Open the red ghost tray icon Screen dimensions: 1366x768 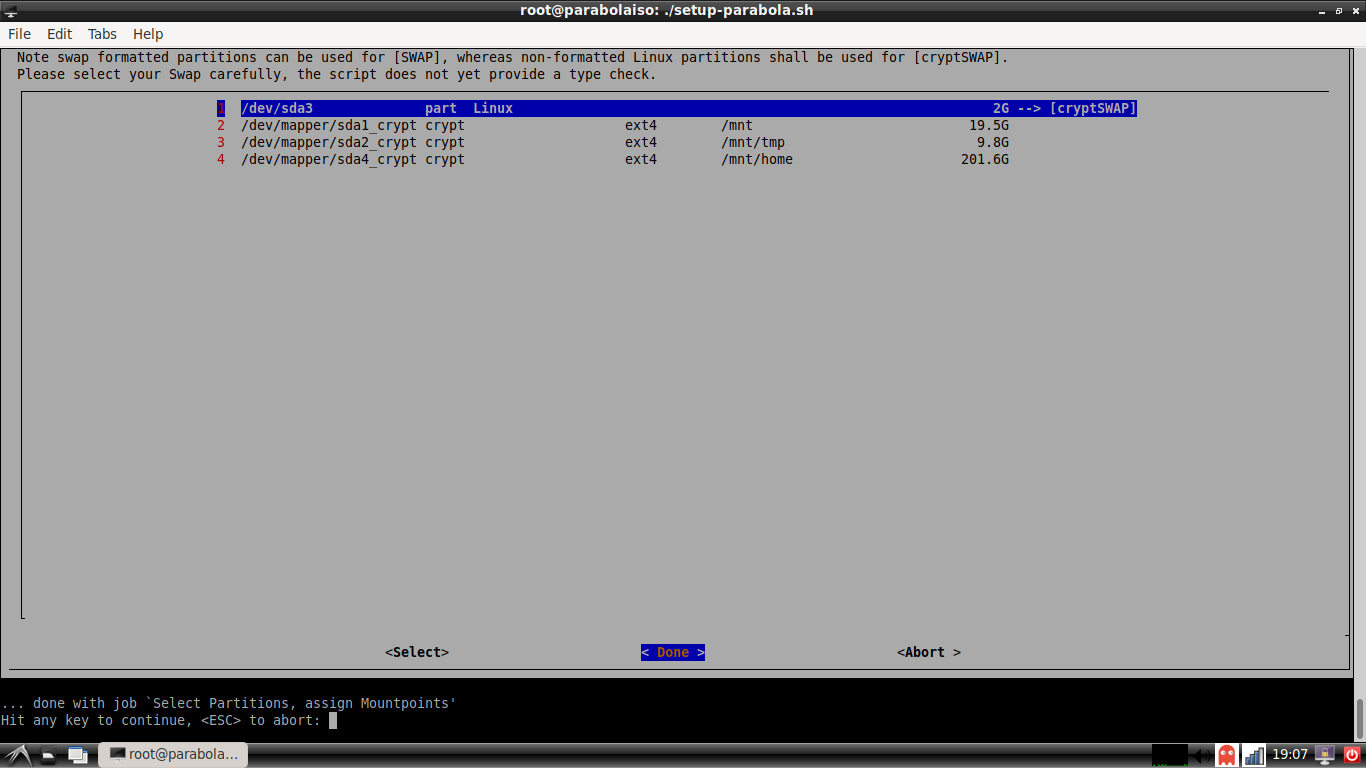[1226, 755]
